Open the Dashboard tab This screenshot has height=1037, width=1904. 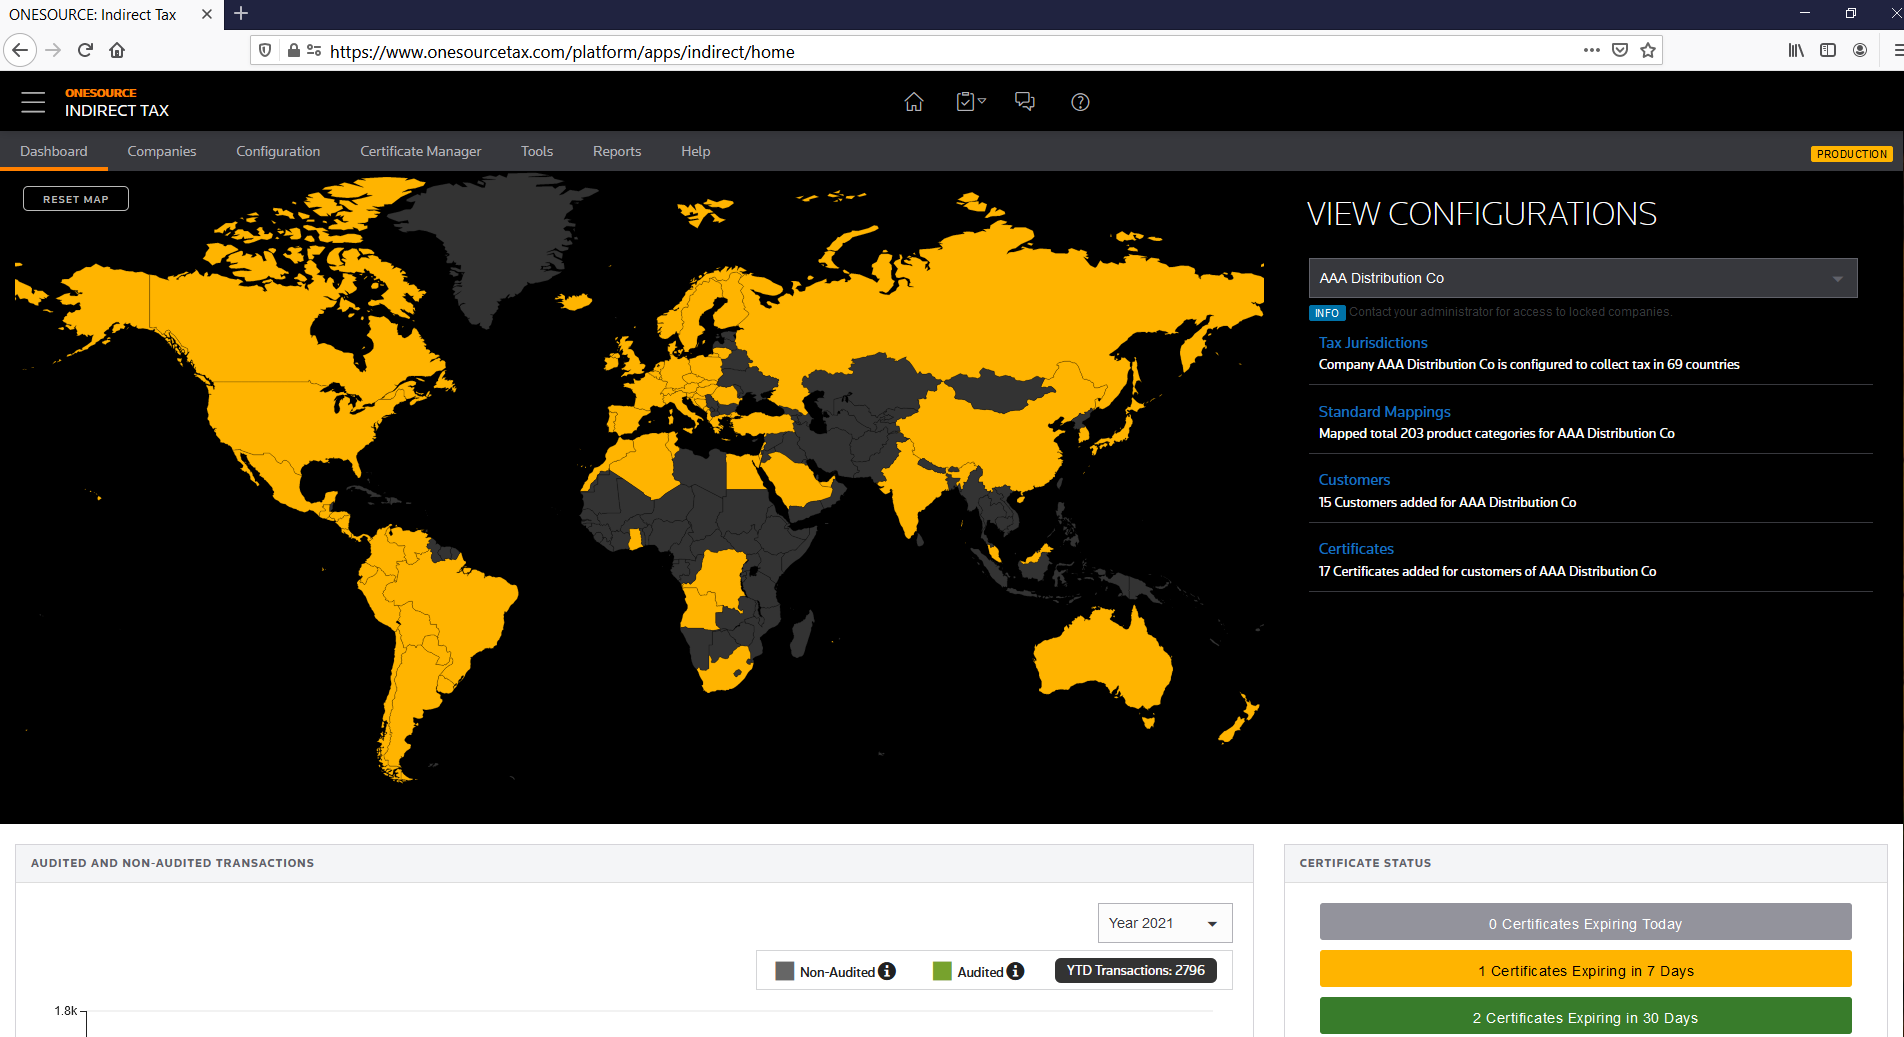coord(54,151)
